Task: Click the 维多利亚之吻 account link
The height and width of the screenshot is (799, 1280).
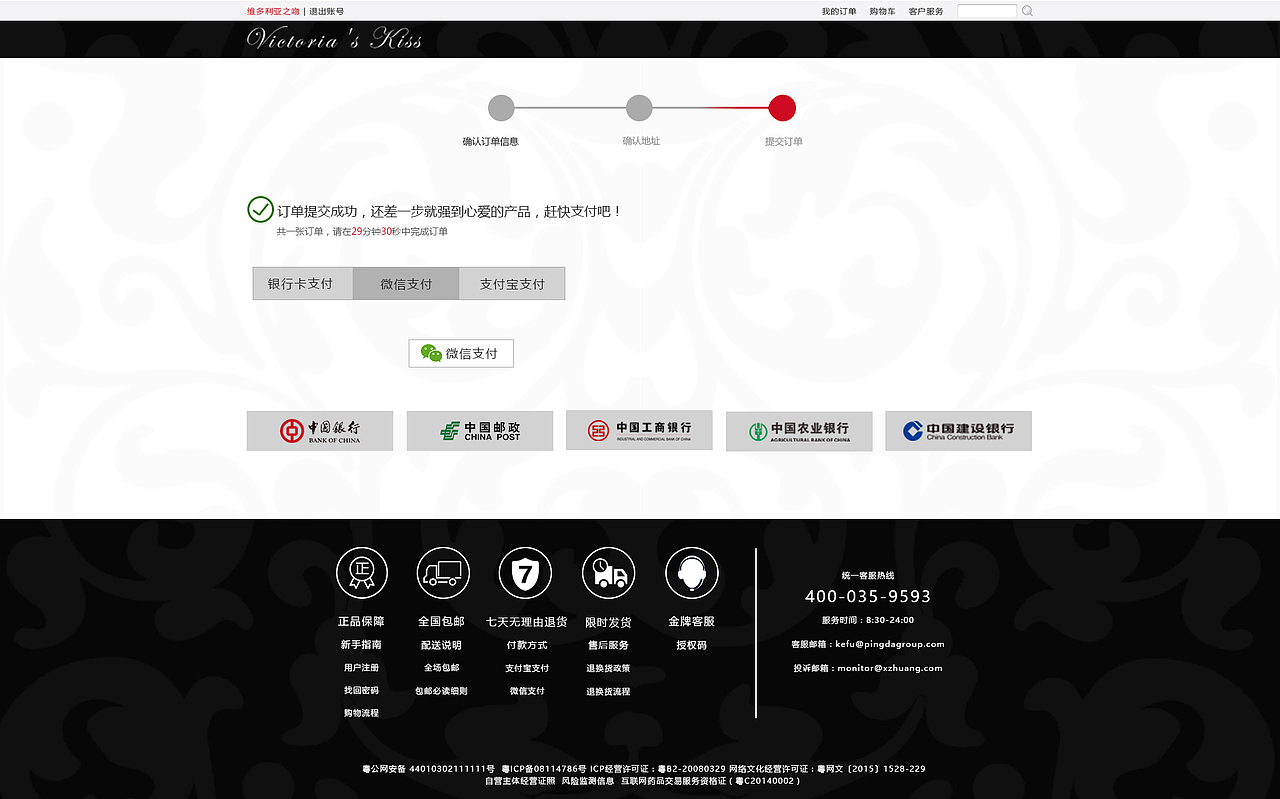Action: (x=273, y=11)
